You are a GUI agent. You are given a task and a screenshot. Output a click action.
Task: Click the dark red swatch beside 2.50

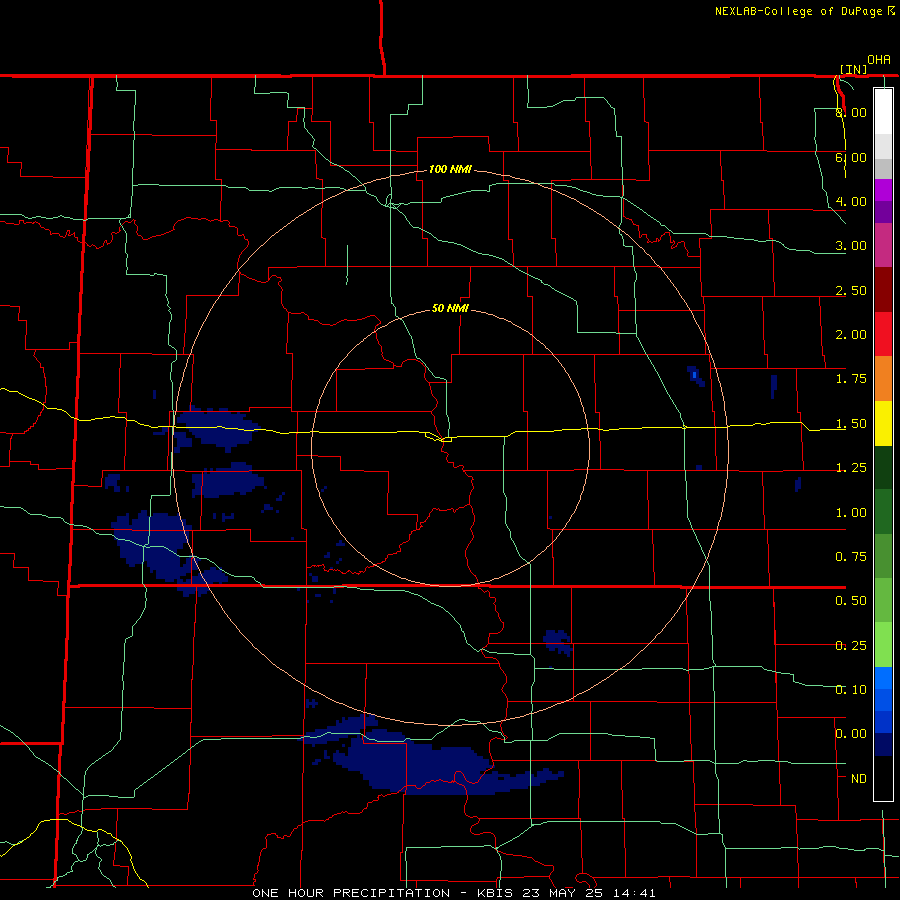tap(883, 290)
